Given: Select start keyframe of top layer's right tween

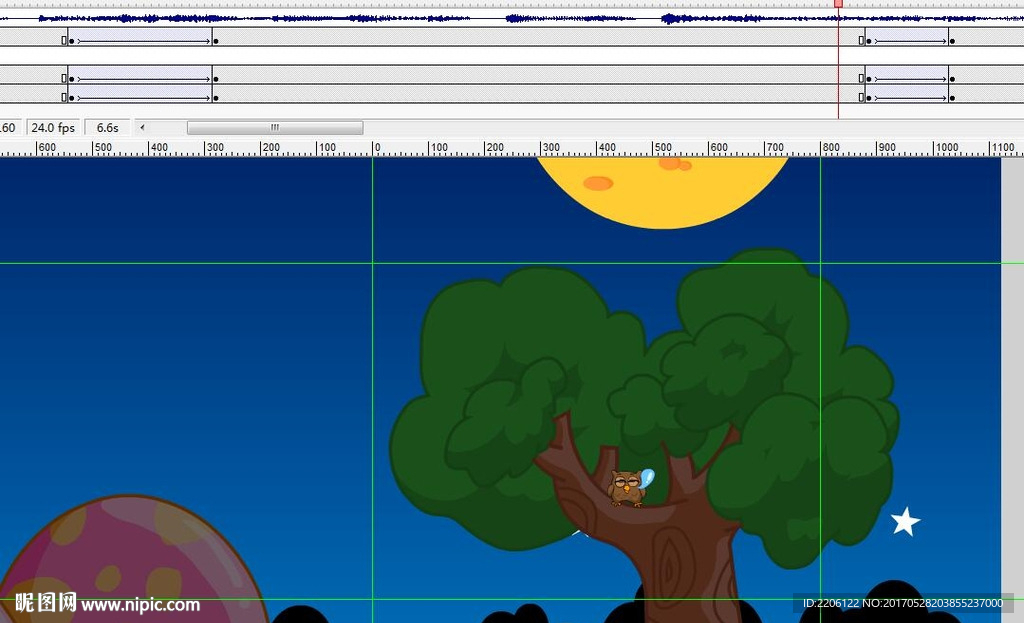Looking at the screenshot, I should 869,41.
